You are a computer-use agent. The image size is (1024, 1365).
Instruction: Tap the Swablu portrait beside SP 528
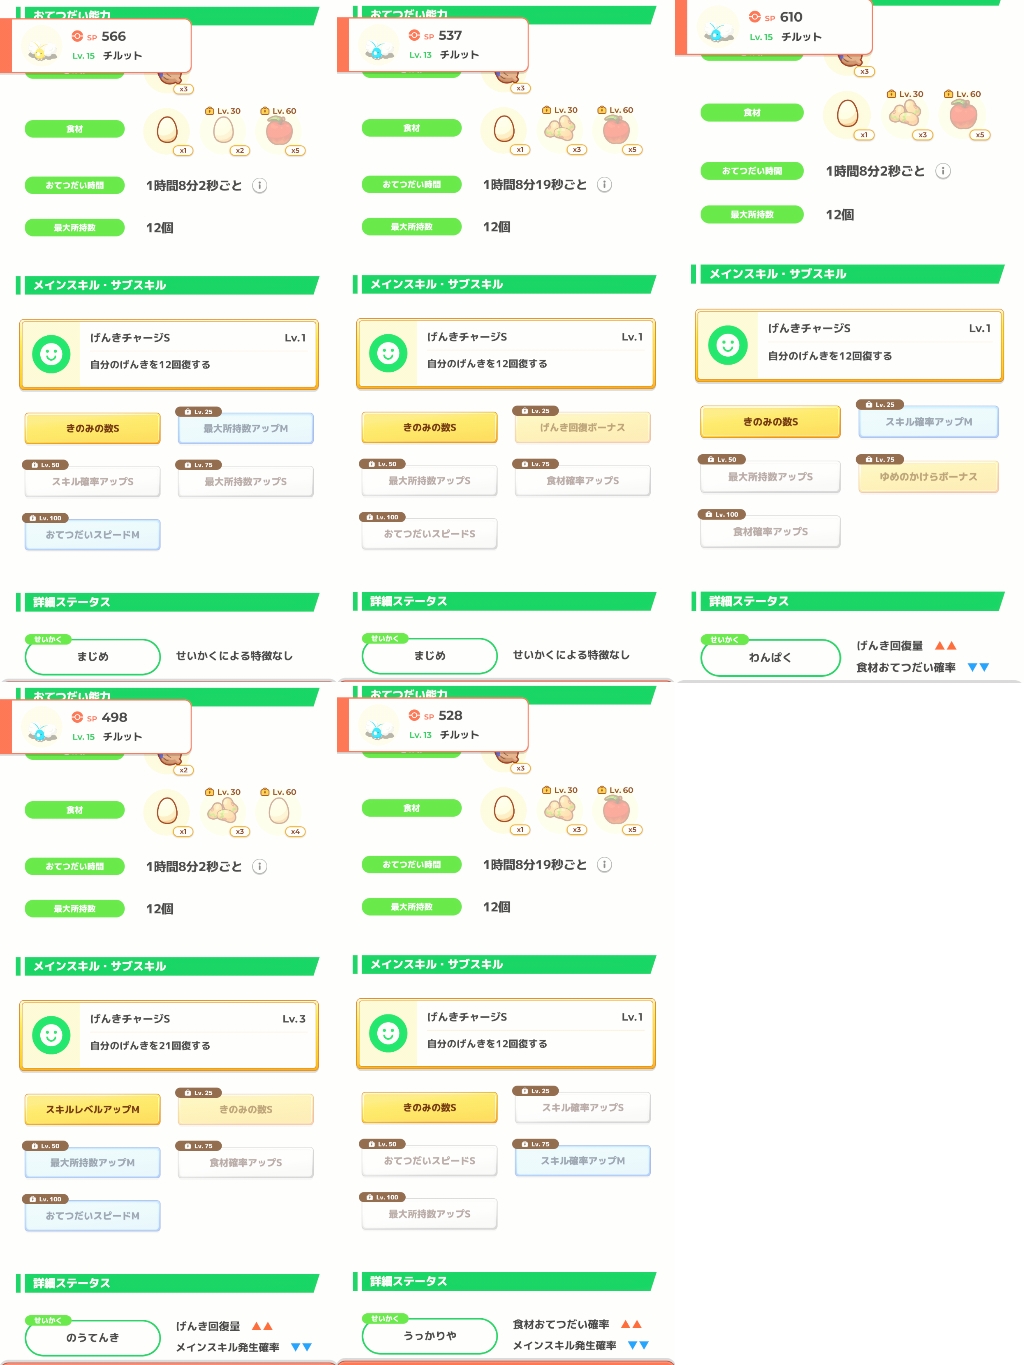pyautogui.click(x=378, y=728)
